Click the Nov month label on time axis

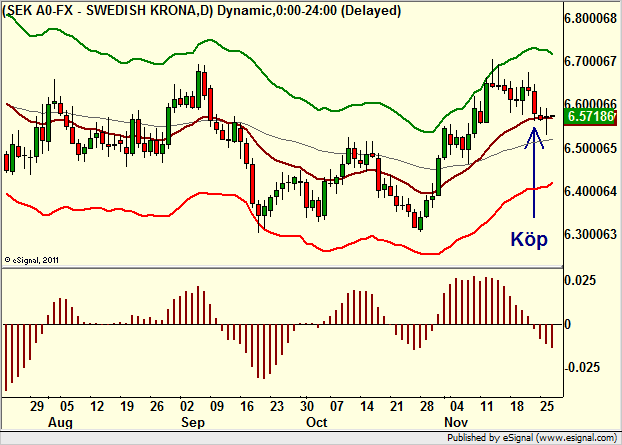[456, 422]
